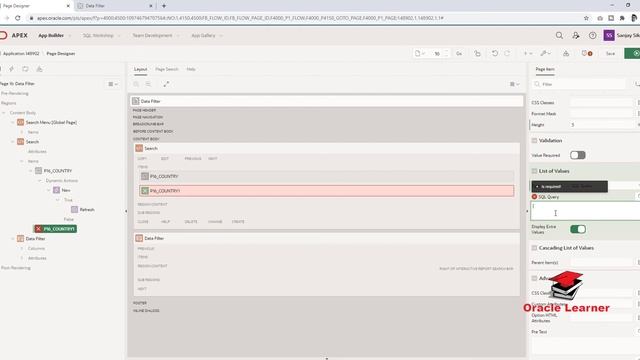Screen dimensions: 640x360
Task: Collapse the Validation section
Action: 534,140
